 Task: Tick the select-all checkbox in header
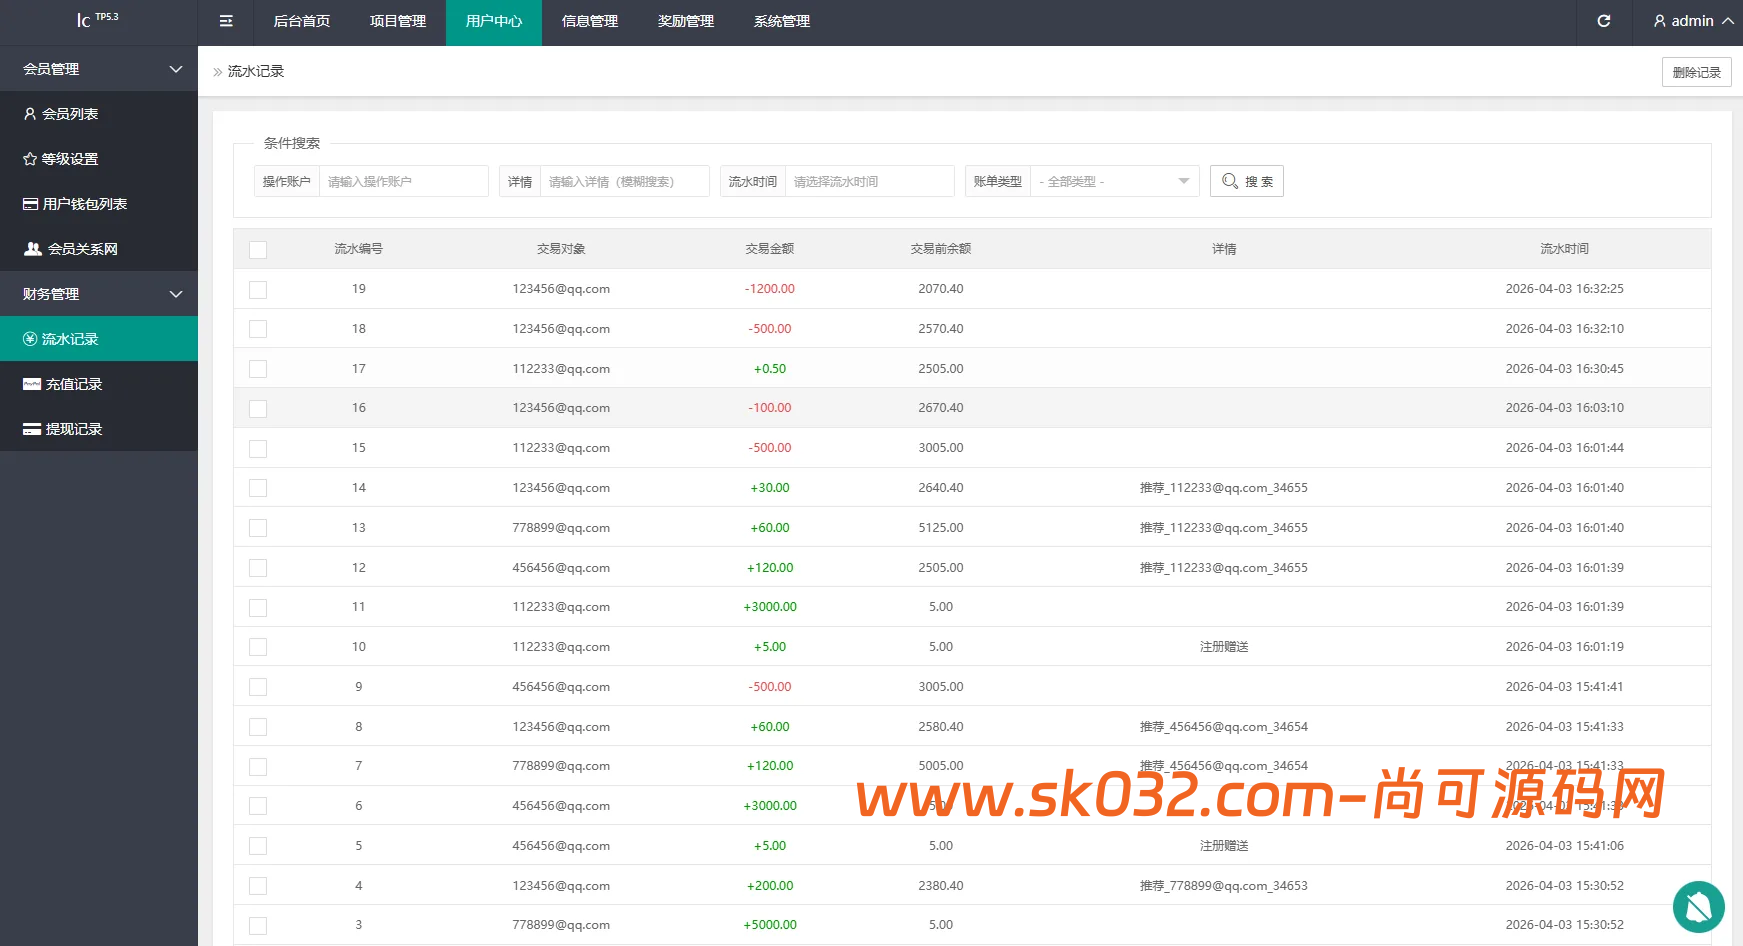tap(258, 249)
